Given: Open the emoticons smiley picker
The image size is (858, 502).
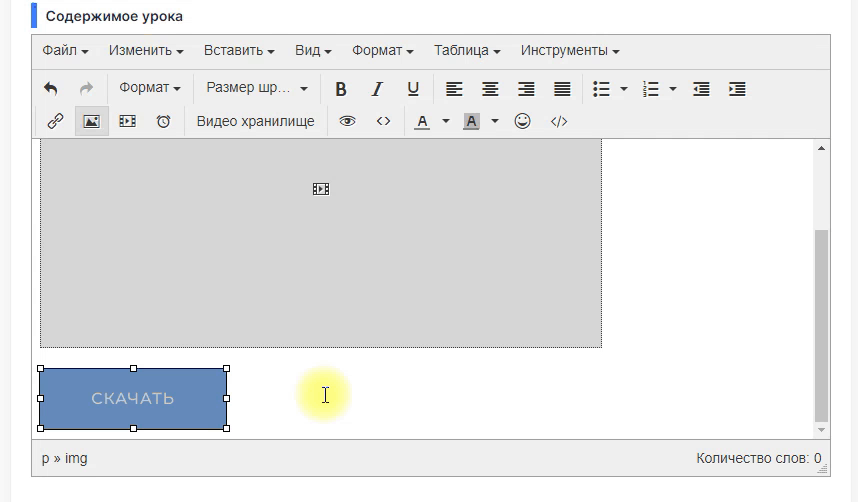Looking at the screenshot, I should [x=523, y=121].
